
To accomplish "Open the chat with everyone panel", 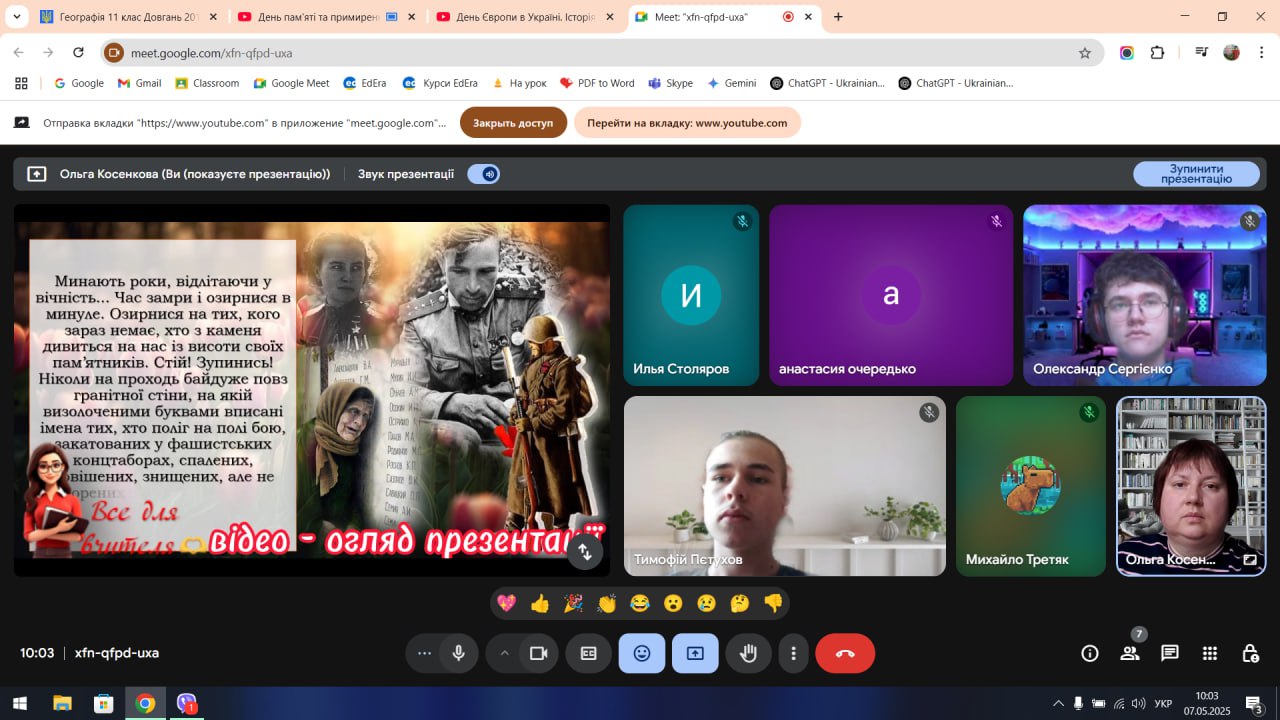I will click(1169, 654).
